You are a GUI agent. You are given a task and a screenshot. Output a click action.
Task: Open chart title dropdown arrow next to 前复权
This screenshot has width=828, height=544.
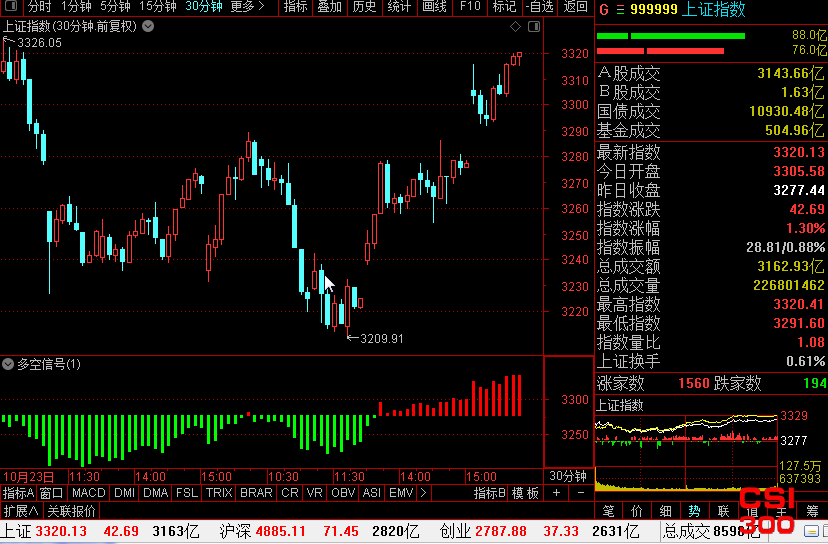click(x=148, y=26)
